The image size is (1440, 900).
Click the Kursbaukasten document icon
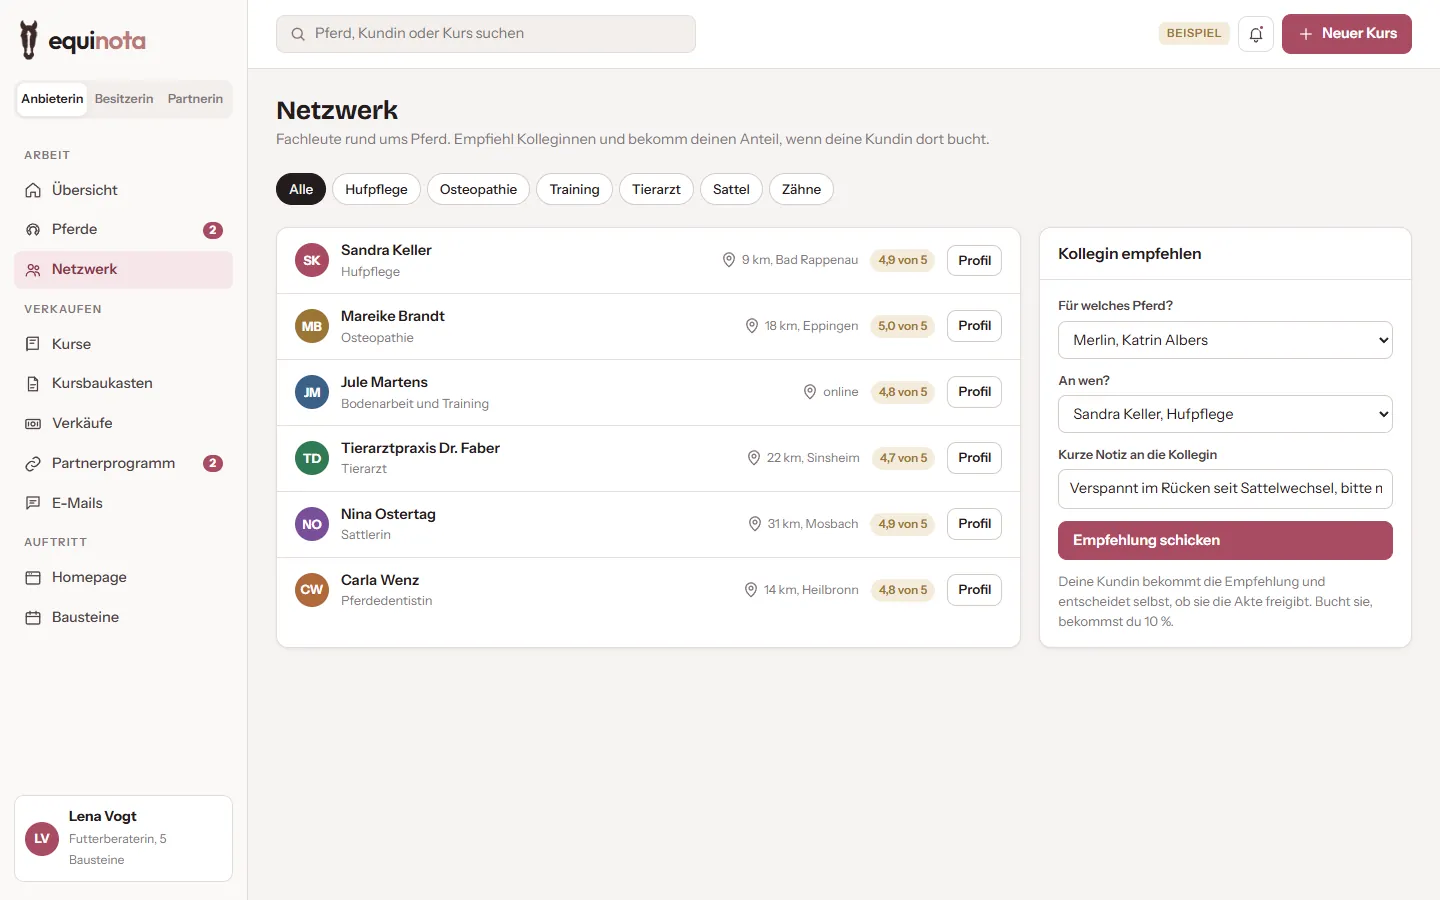pos(33,384)
